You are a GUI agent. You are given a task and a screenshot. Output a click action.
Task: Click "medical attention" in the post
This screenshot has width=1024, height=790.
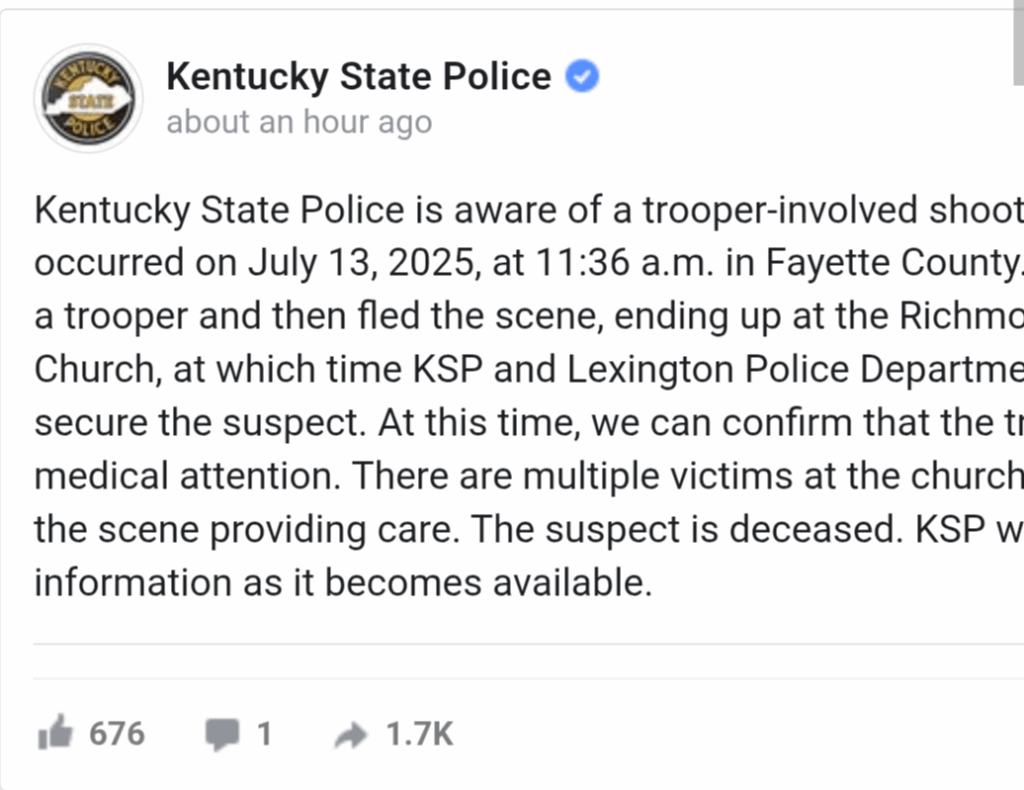click(185, 476)
